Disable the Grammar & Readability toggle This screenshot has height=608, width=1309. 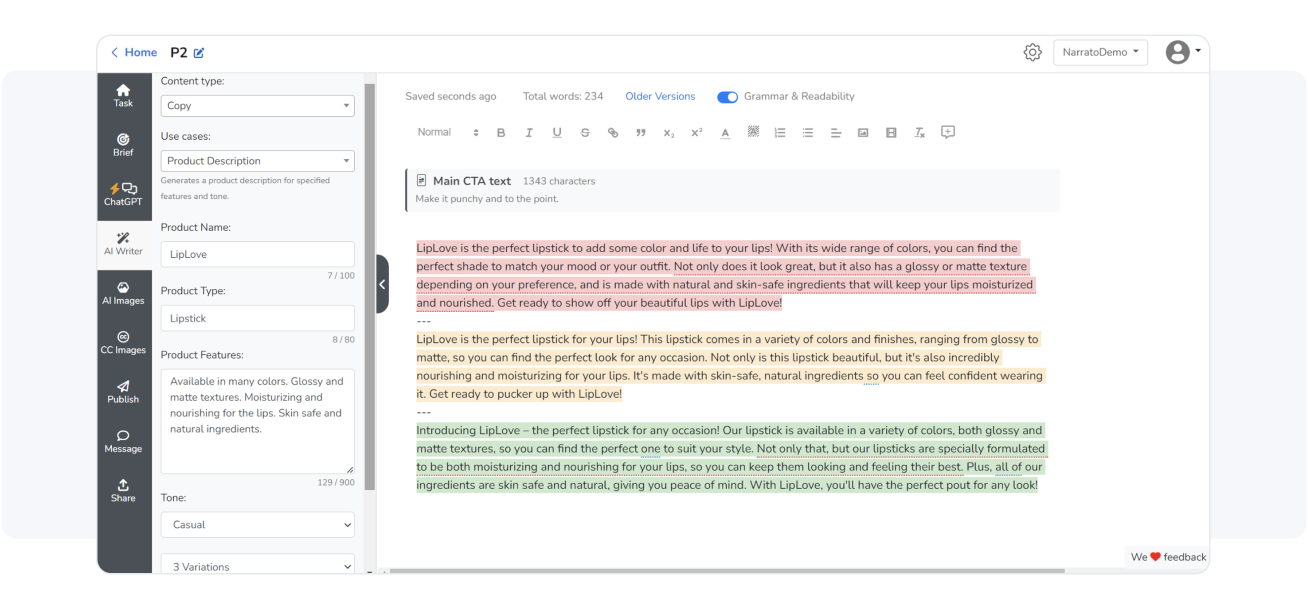pyautogui.click(x=727, y=97)
